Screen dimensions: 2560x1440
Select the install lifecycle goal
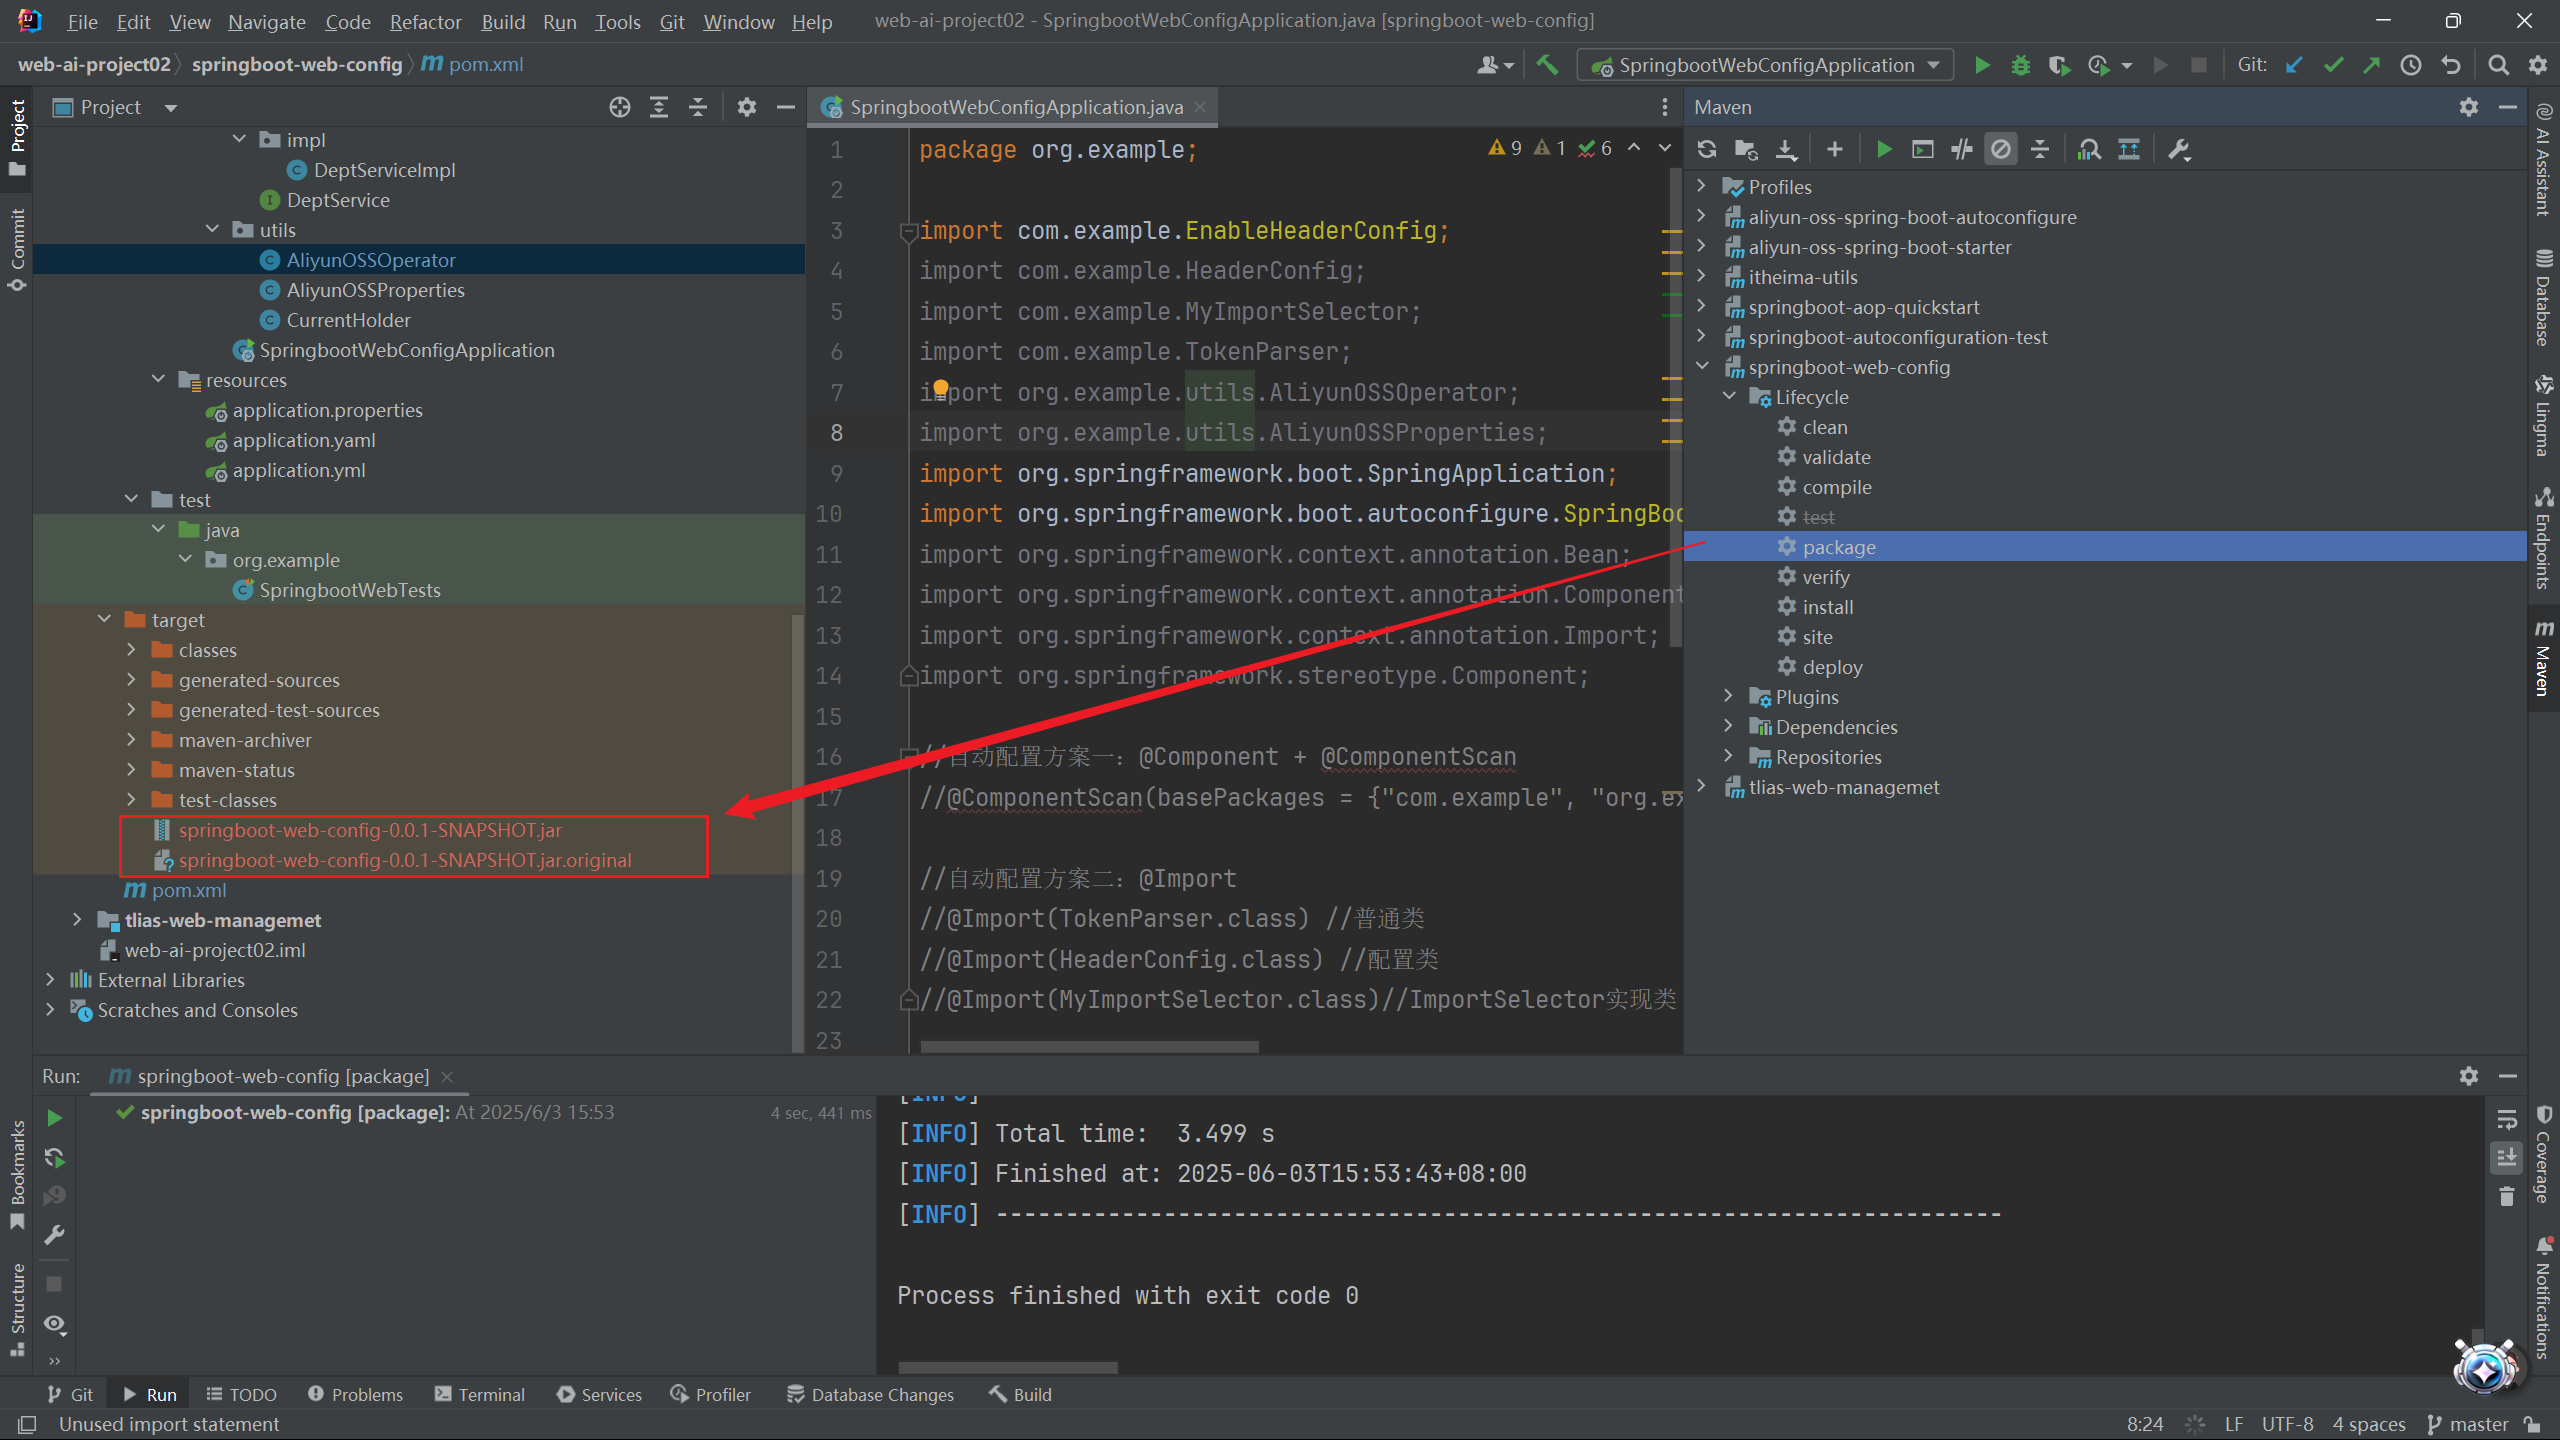(1827, 607)
